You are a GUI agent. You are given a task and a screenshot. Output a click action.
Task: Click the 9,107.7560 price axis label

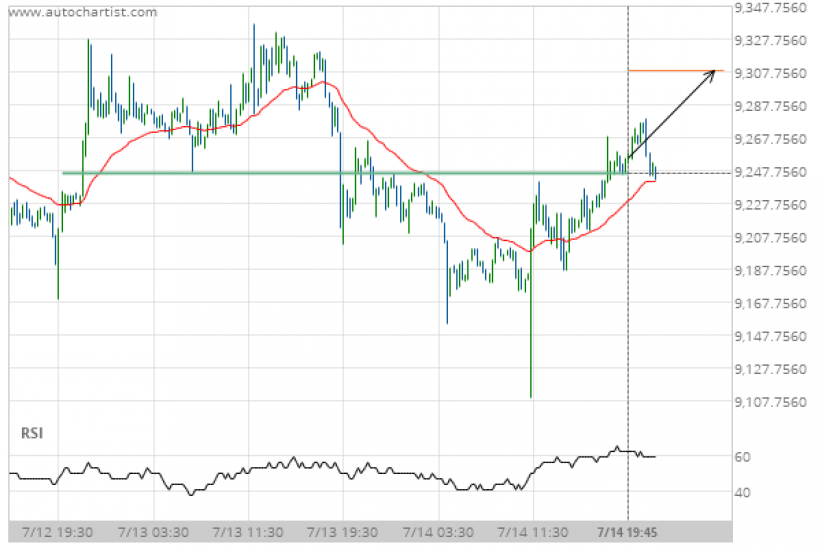click(770, 402)
